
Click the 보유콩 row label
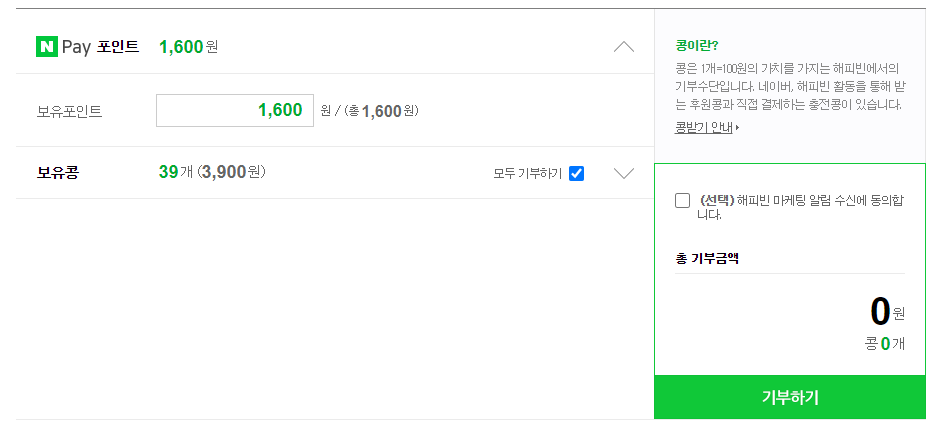point(58,172)
